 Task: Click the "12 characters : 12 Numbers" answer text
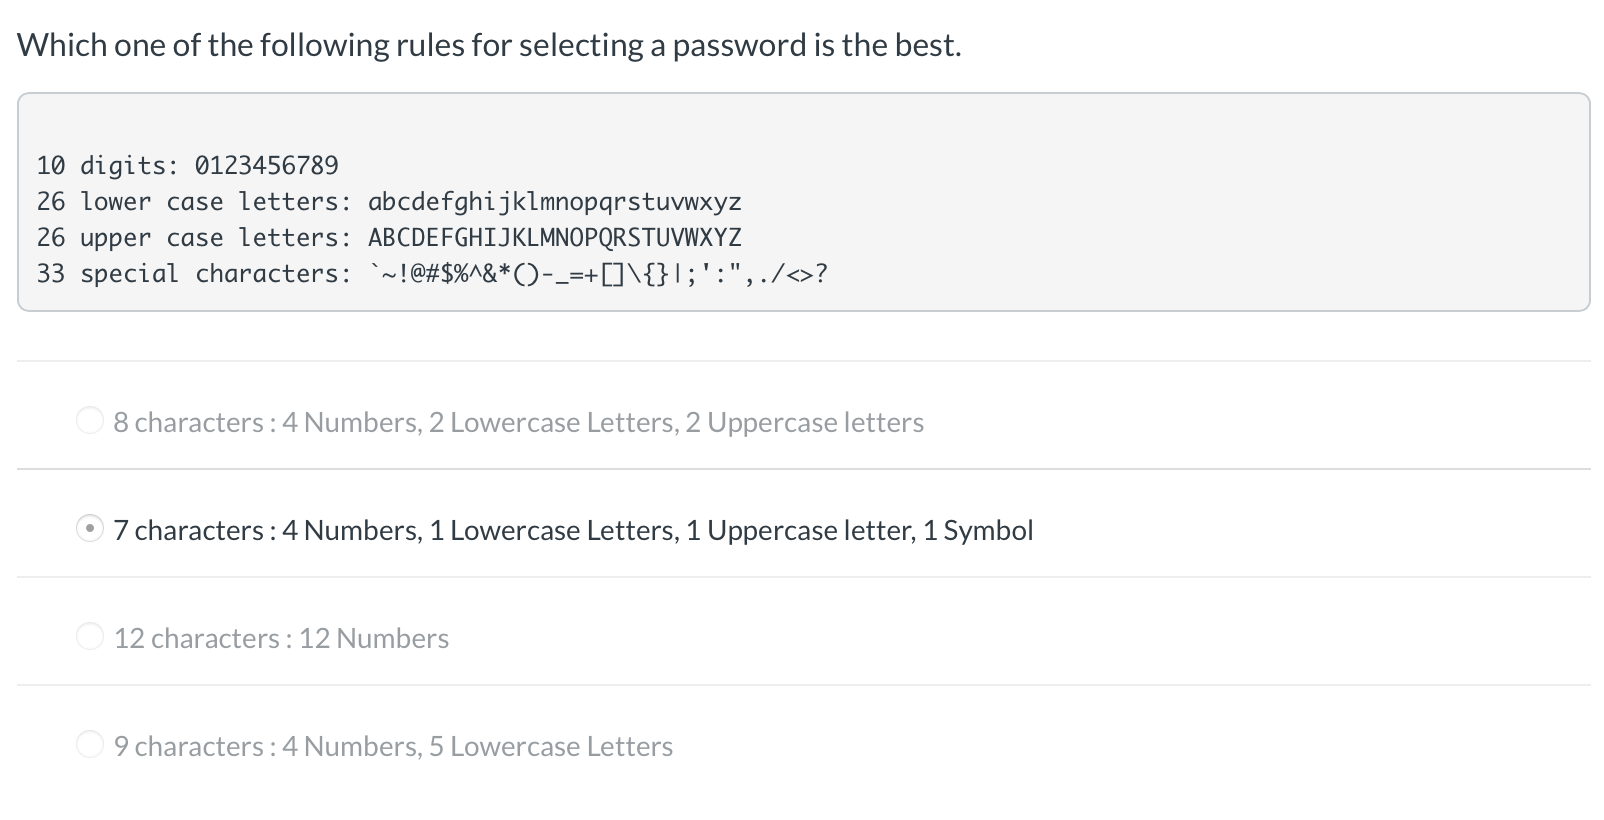(281, 638)
